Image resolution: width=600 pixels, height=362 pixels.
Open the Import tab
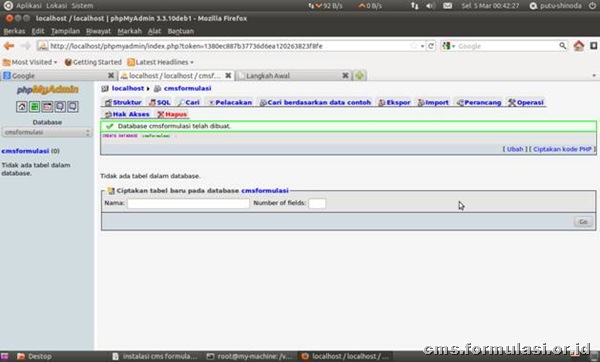pos(433,103)
